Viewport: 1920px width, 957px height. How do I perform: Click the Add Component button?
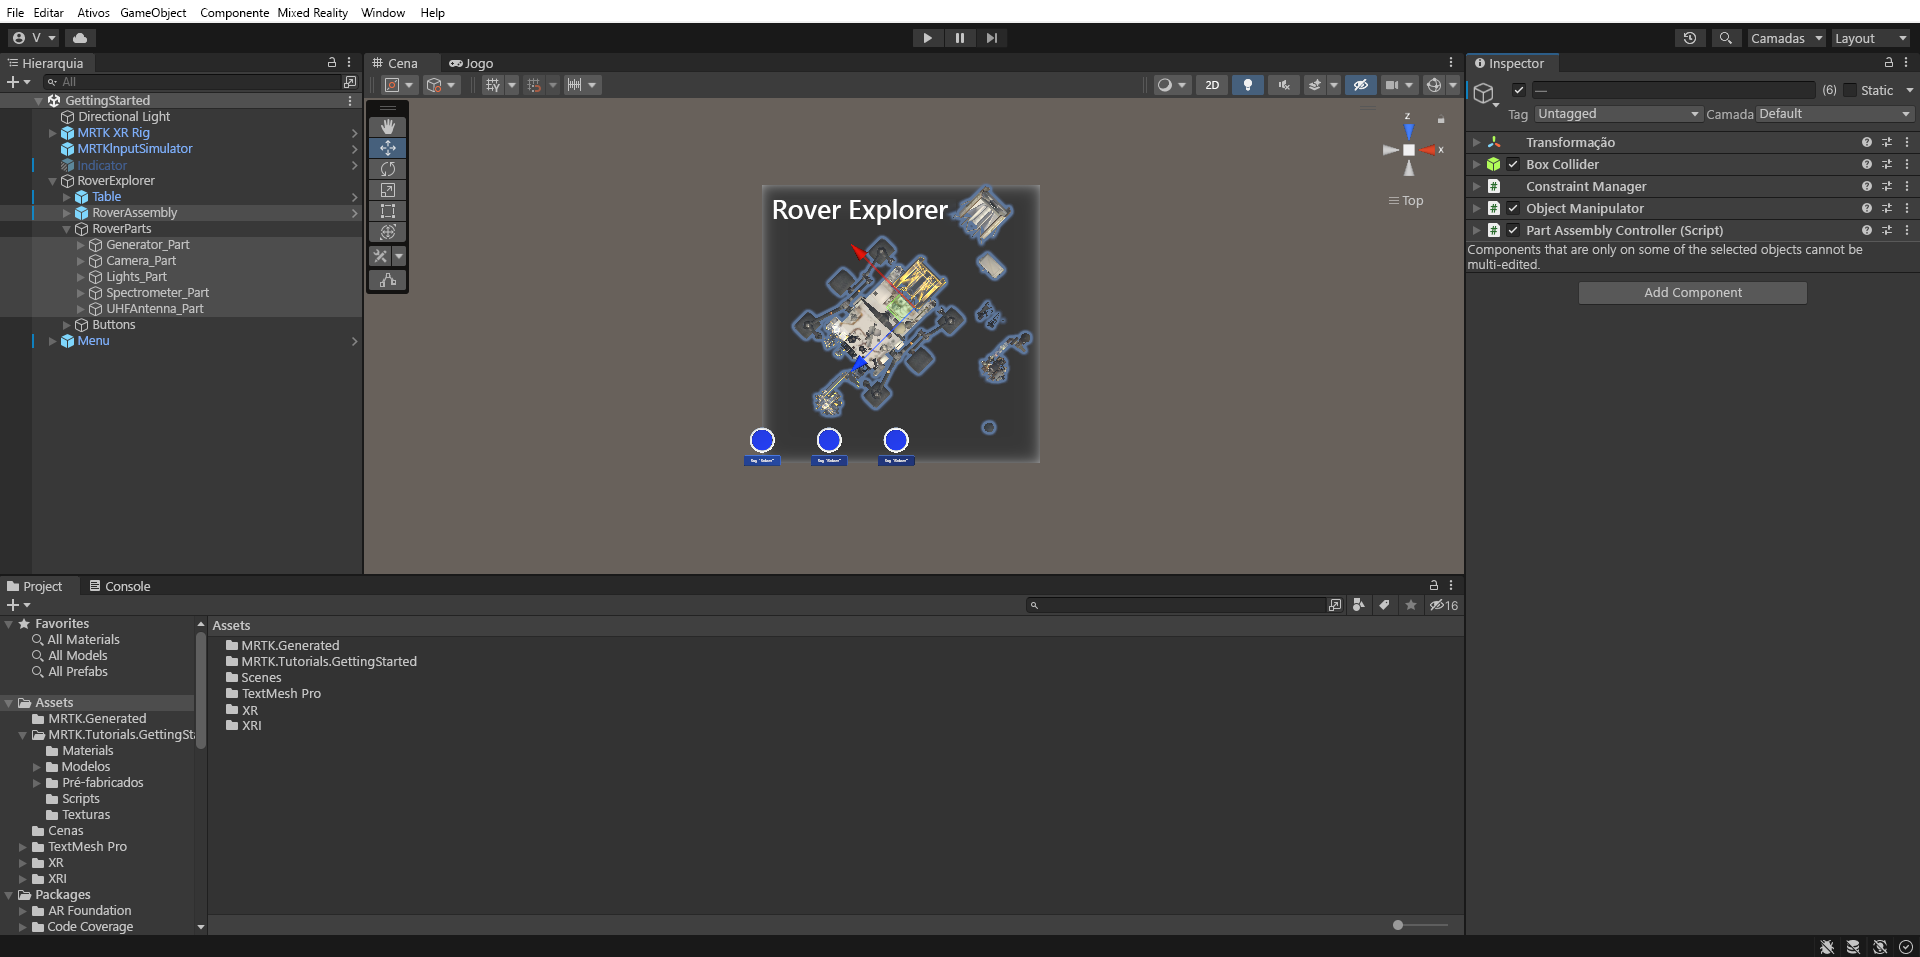pyautogui.click(x=1692, y=292)
